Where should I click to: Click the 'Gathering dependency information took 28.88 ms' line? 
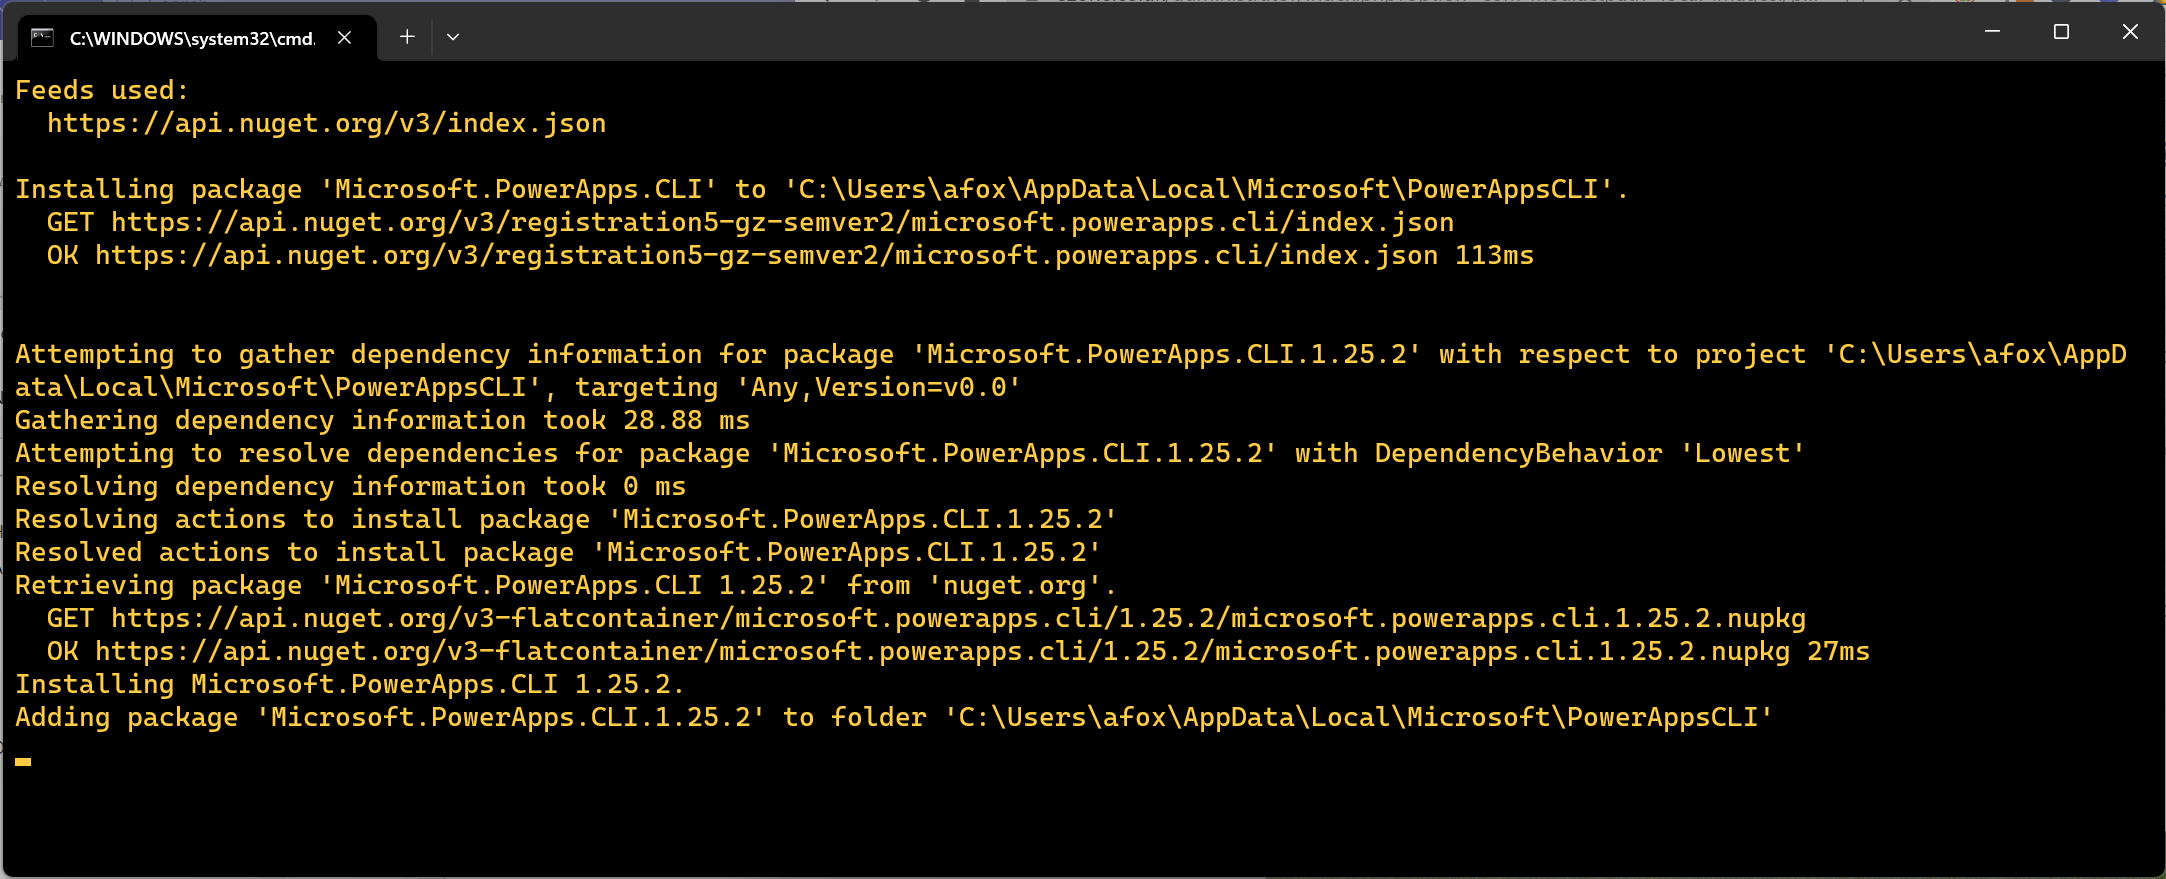[382, 421]
